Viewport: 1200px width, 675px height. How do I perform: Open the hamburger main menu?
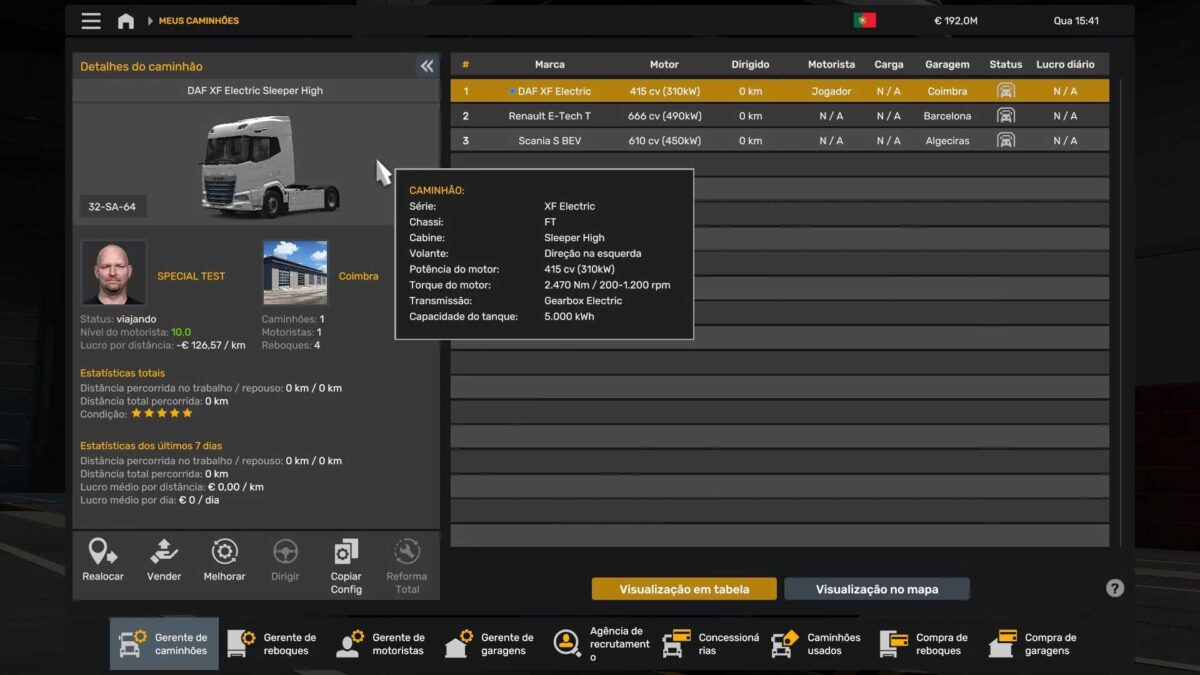coord(91,21)
